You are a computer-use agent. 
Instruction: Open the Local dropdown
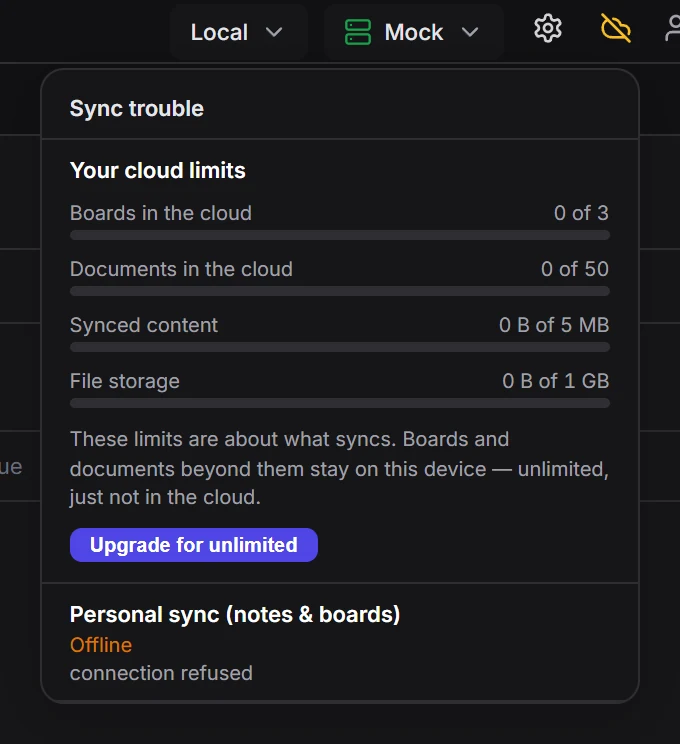[239, 32]
